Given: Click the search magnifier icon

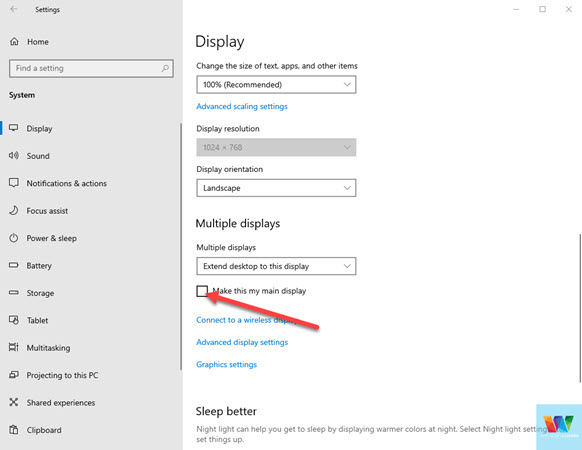Looking at the screenshot, I should click(165, 68).
